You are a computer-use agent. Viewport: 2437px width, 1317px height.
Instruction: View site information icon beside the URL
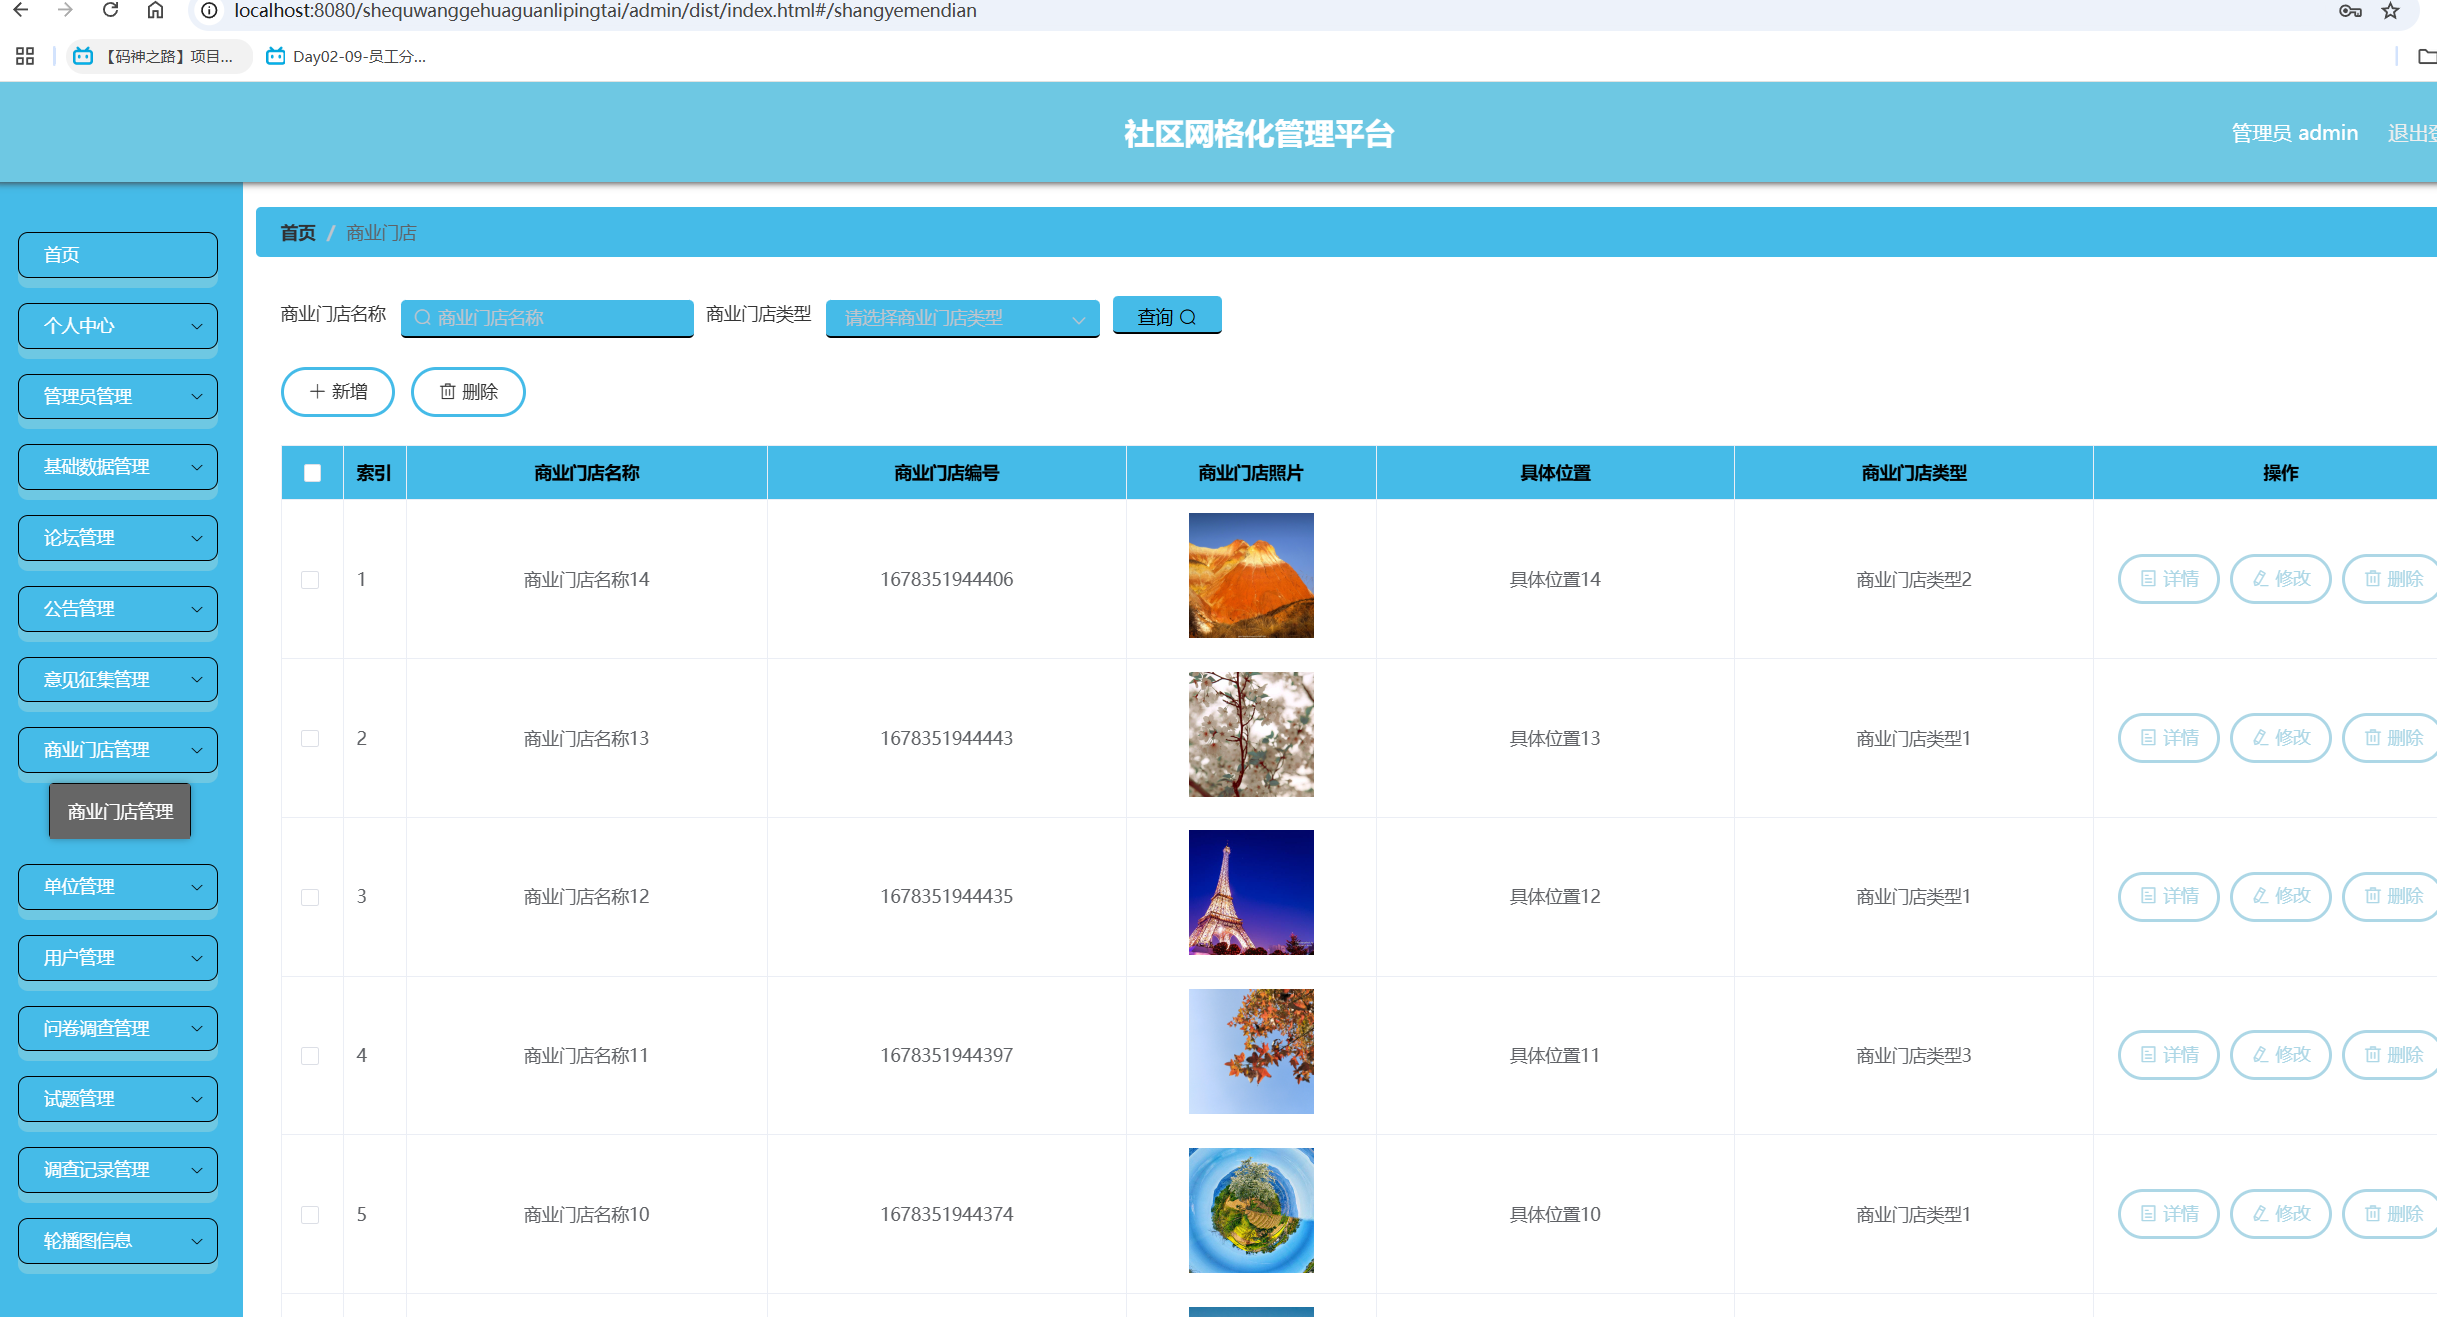click(209, 11)
